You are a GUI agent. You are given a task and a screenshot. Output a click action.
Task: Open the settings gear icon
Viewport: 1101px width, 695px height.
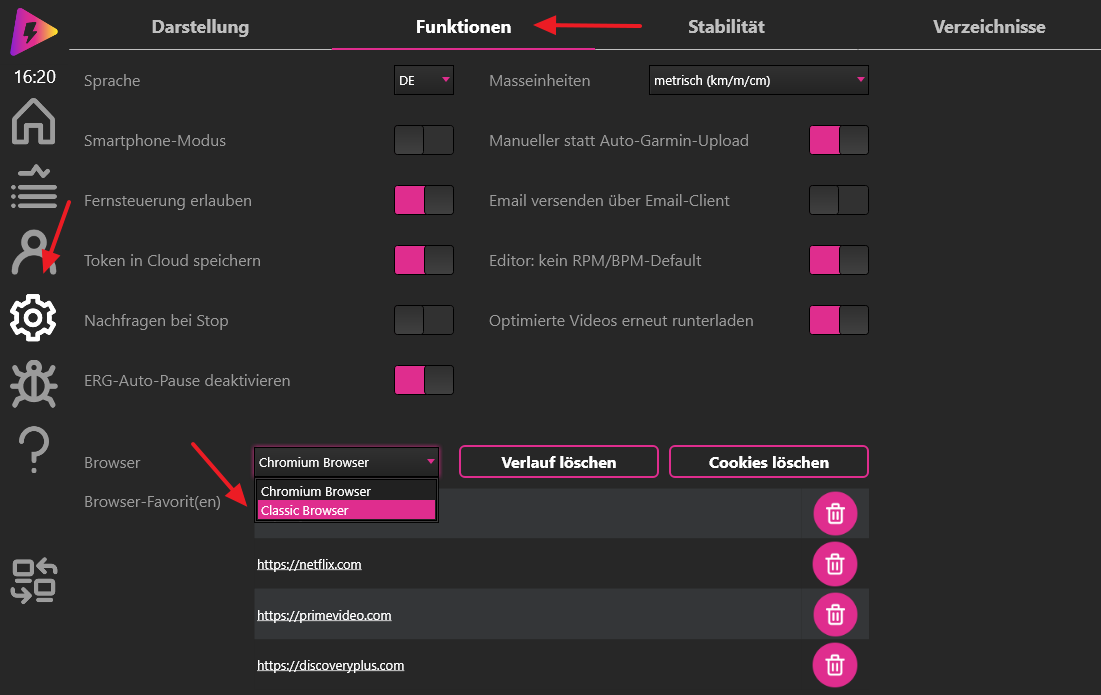tap(33, 317)
